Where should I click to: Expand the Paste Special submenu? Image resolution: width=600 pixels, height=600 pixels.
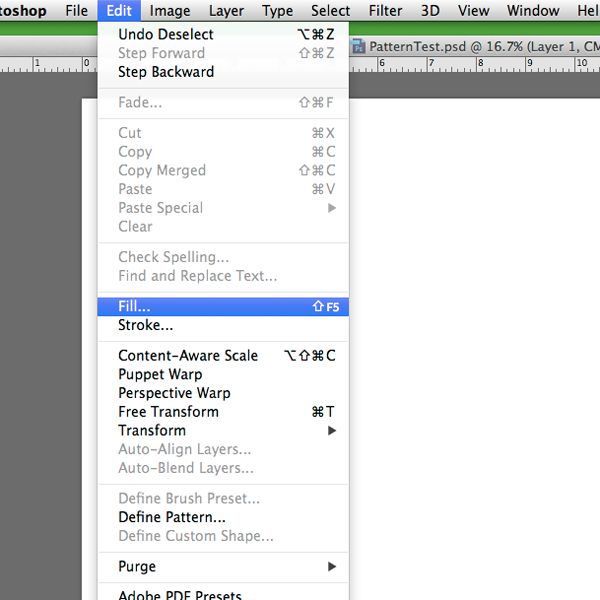[223, 208]
